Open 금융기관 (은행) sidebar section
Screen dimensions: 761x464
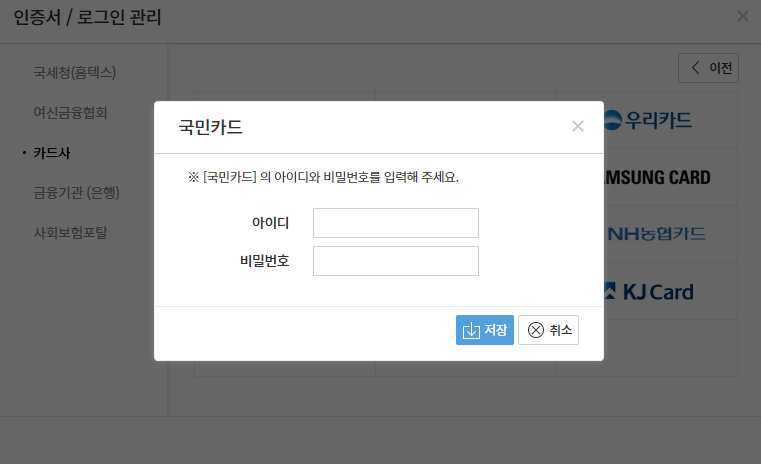point(76,192)
